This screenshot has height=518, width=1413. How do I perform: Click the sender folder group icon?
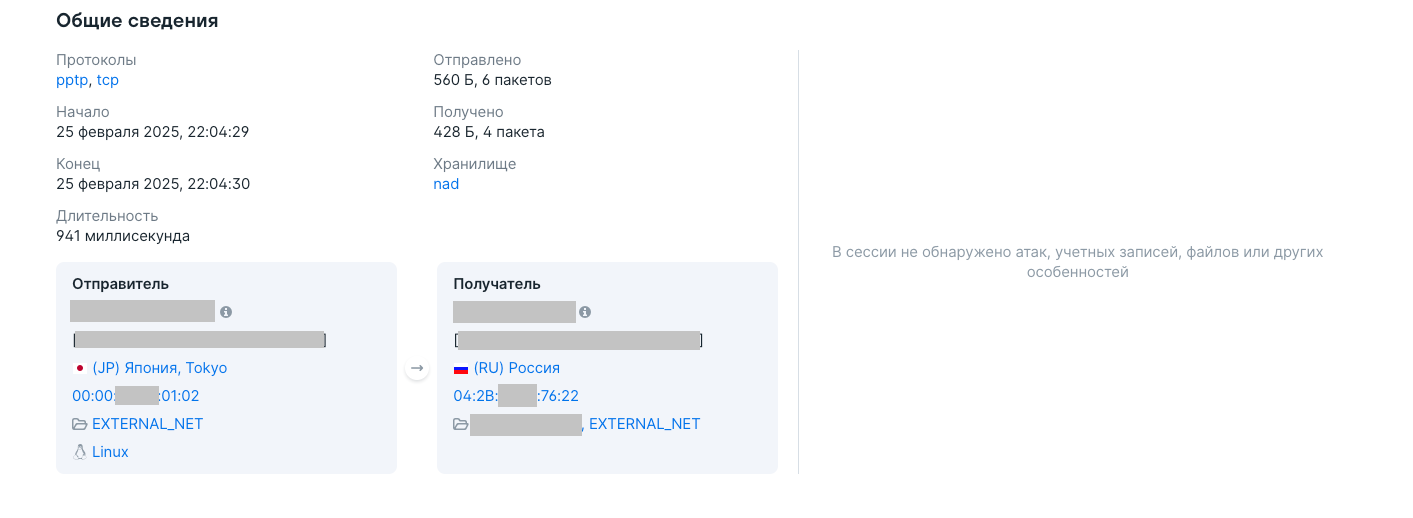80,424
